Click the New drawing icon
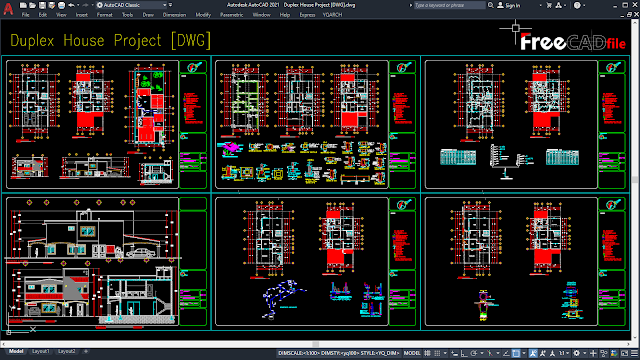The width and height of the screenshot is (640, 360). [x=23, y=5]
